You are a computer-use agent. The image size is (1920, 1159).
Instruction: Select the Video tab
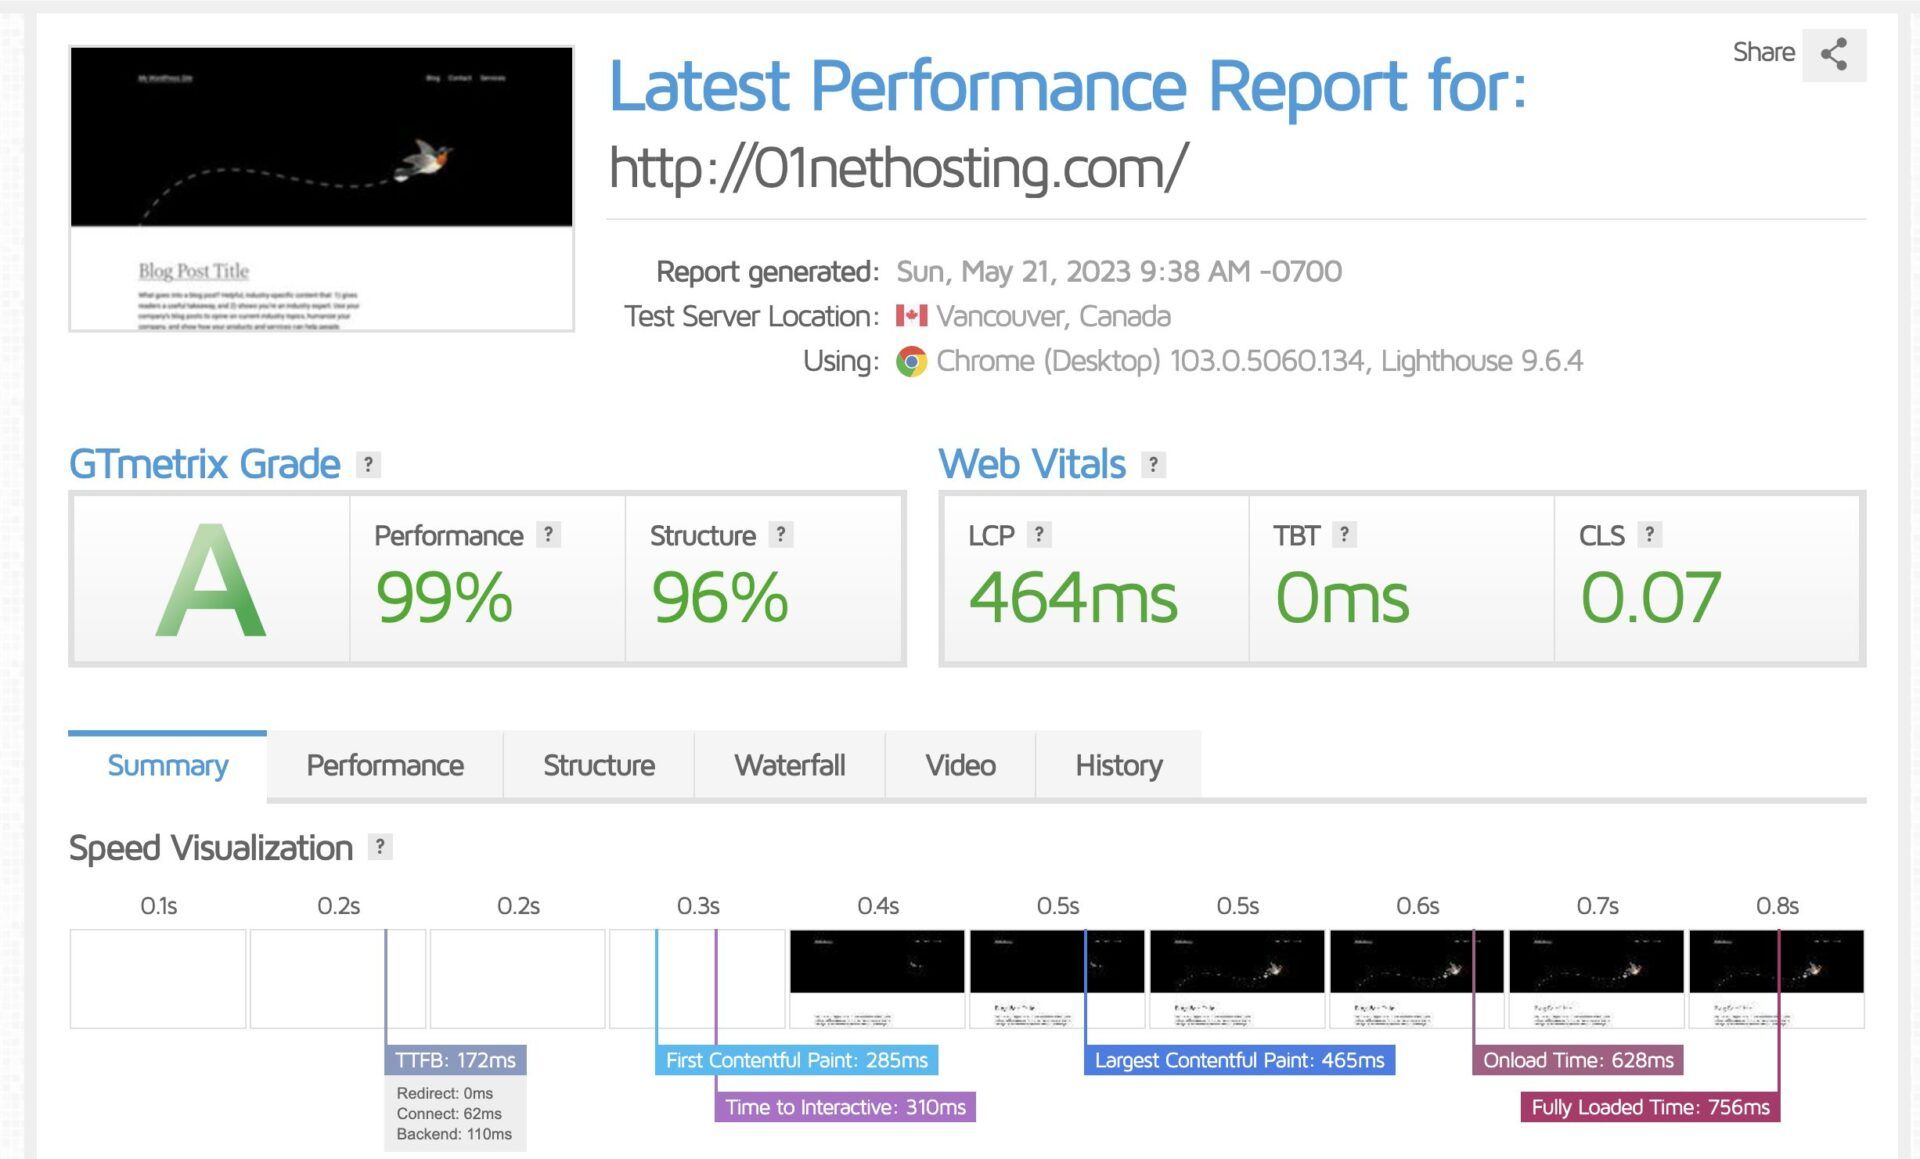pyautogui.click(x=960, y=766)
